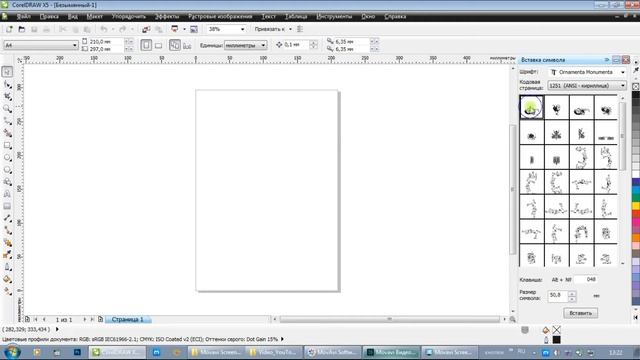Click the Import toolbar icon

click(146, 29)
